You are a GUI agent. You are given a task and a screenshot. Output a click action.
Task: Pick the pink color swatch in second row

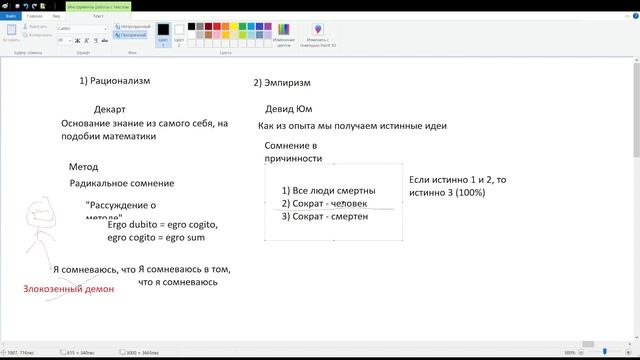(217, 35)
